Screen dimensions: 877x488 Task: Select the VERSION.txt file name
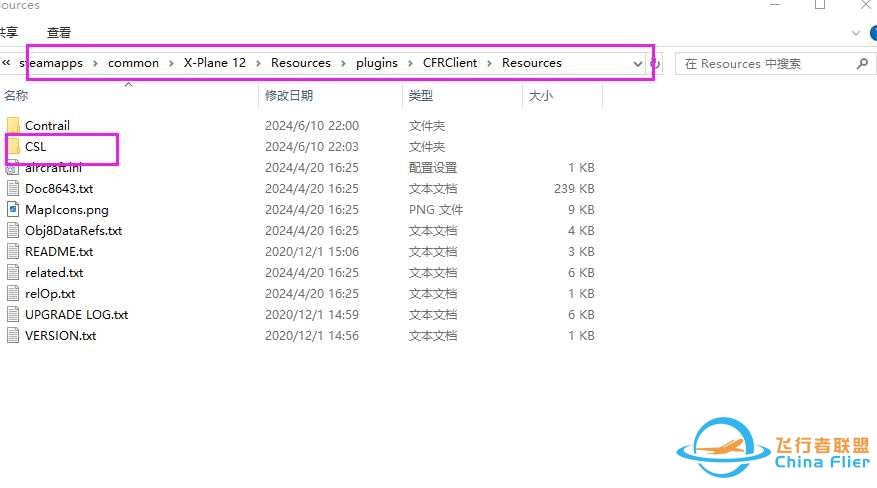[60, 335]
